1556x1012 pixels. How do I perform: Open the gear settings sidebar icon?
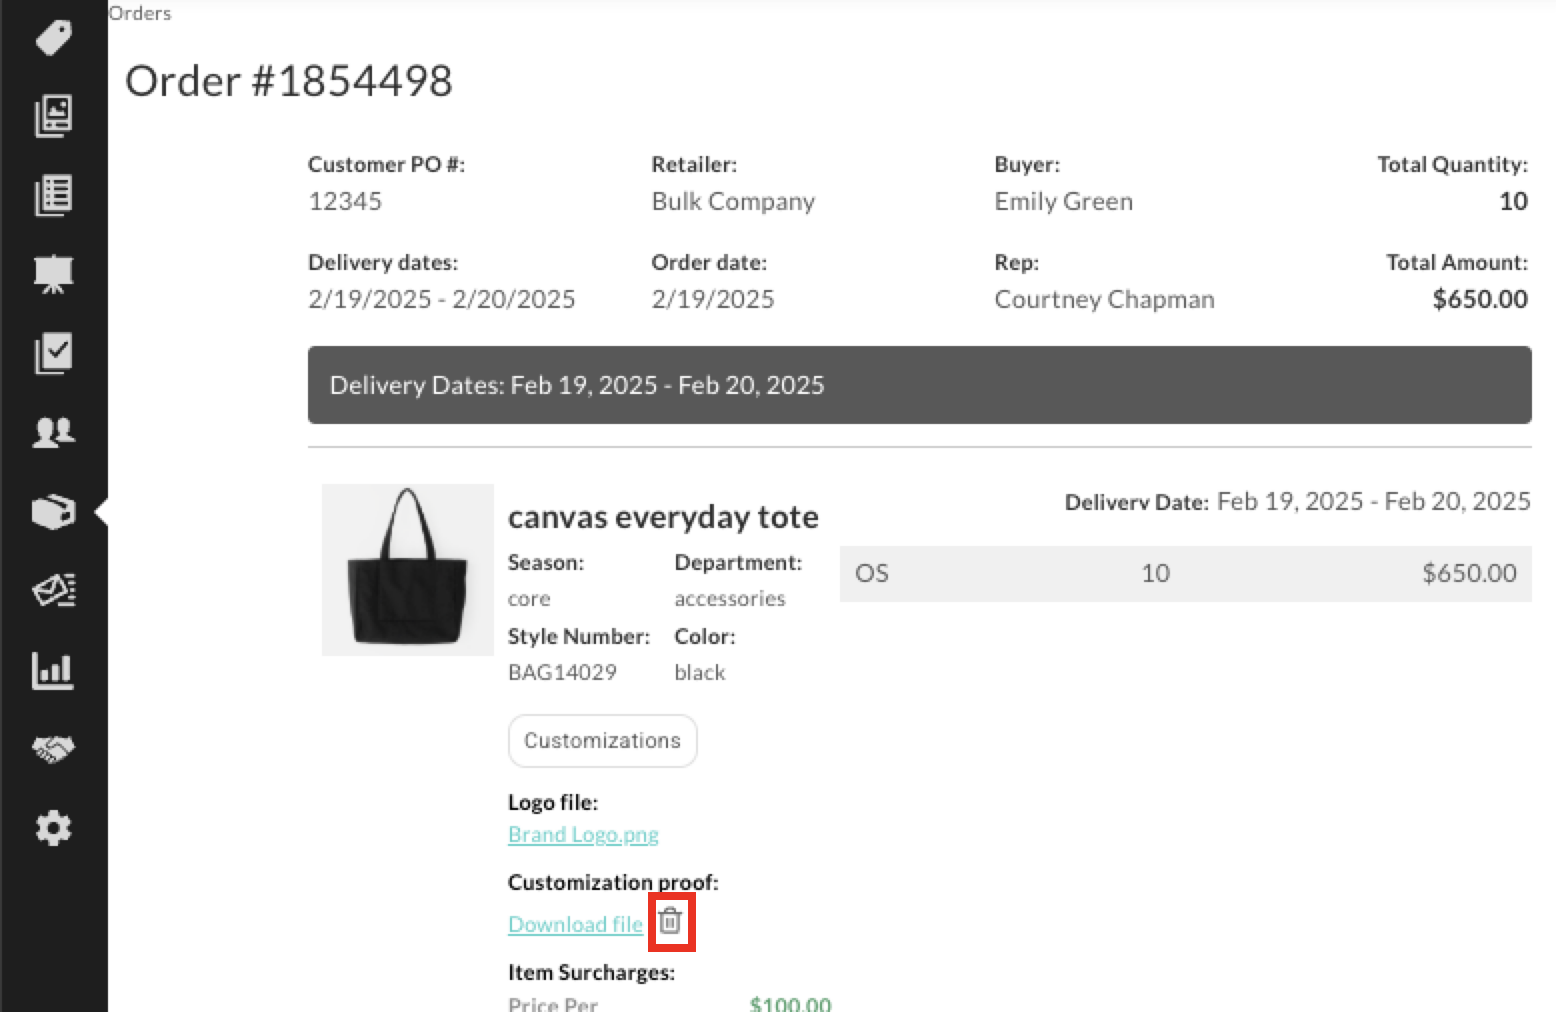(53, 828)
